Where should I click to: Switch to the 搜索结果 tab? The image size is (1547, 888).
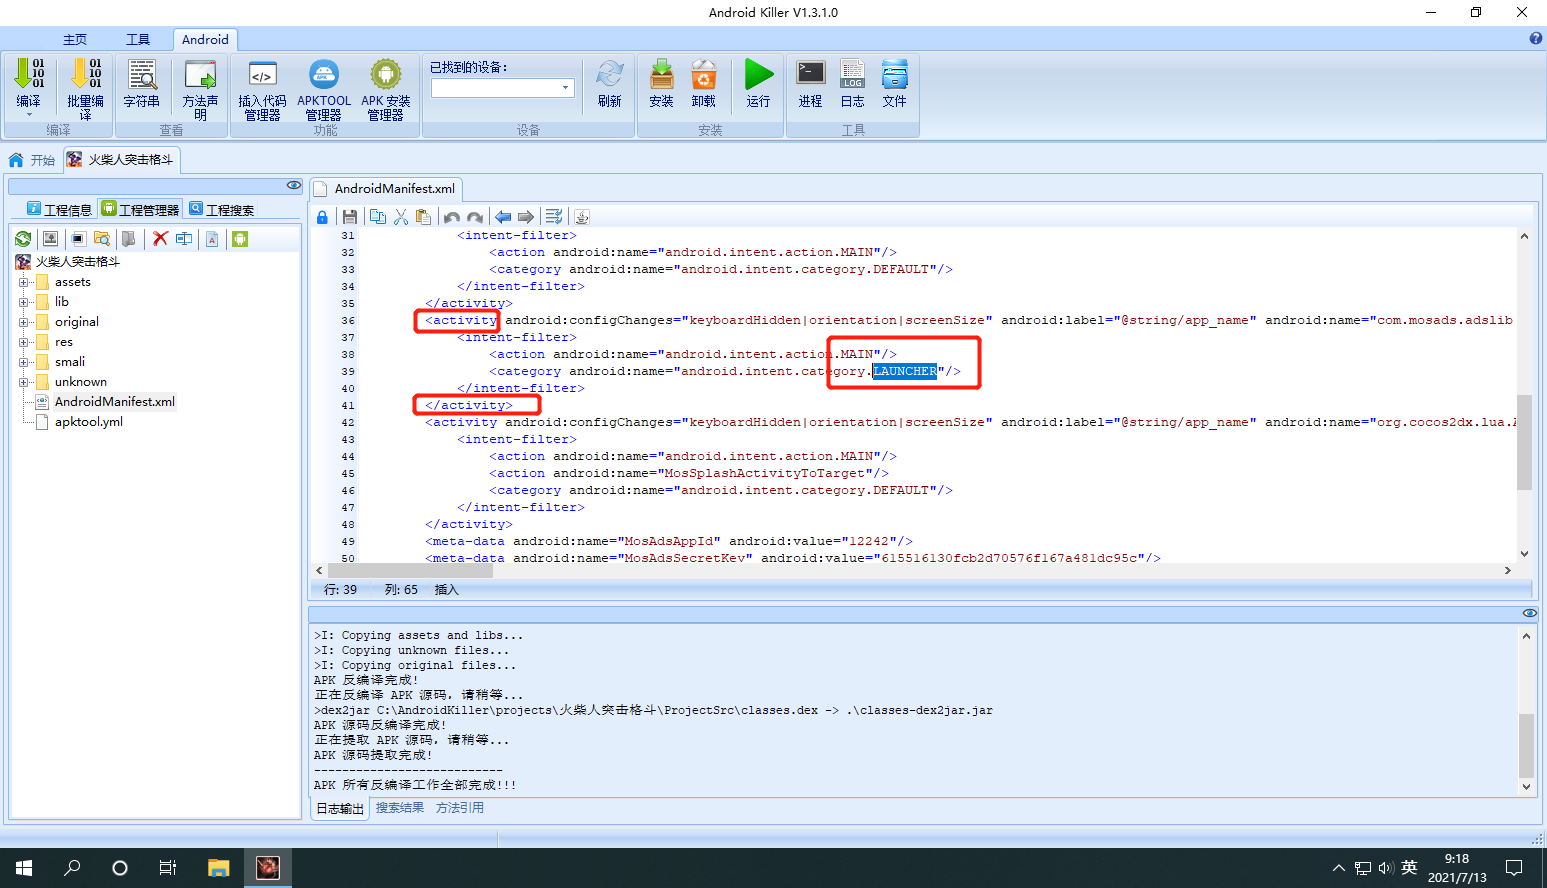click(x=400, y=808)
